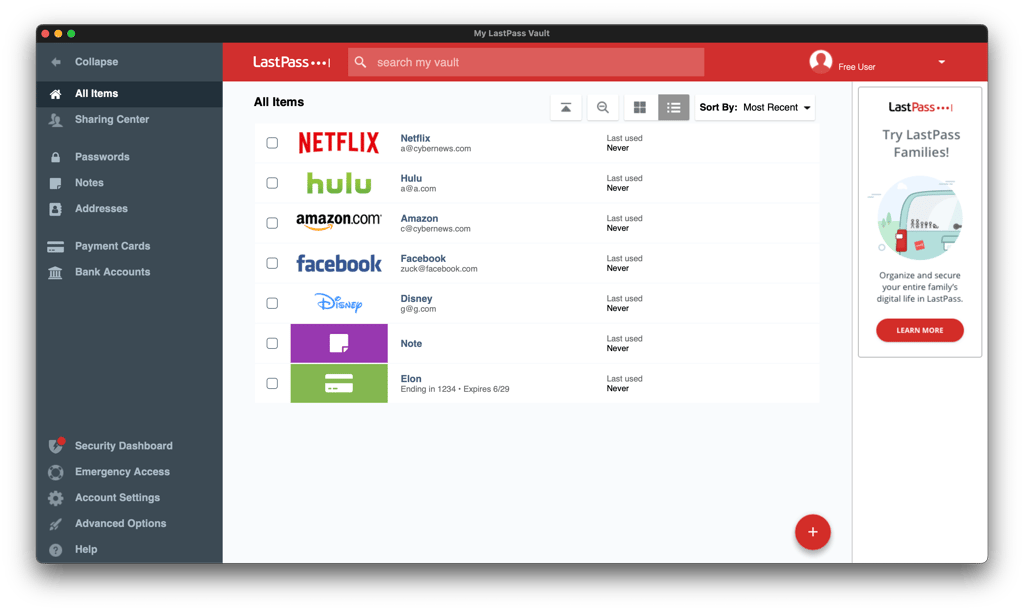Check the Facebook item checkbox
Viewport: 1024px width, 611px height.
pyautogui.click(x=272, y=263)
